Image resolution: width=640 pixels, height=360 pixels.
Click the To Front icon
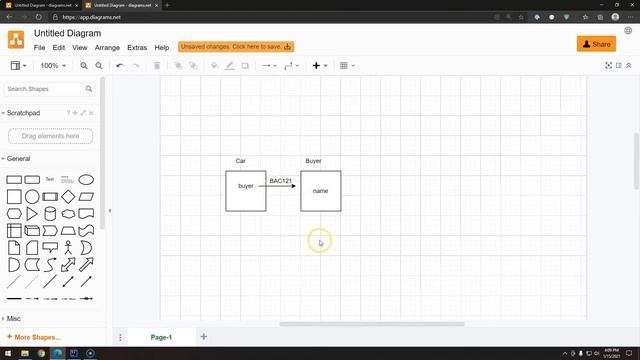tap(178, 66)
